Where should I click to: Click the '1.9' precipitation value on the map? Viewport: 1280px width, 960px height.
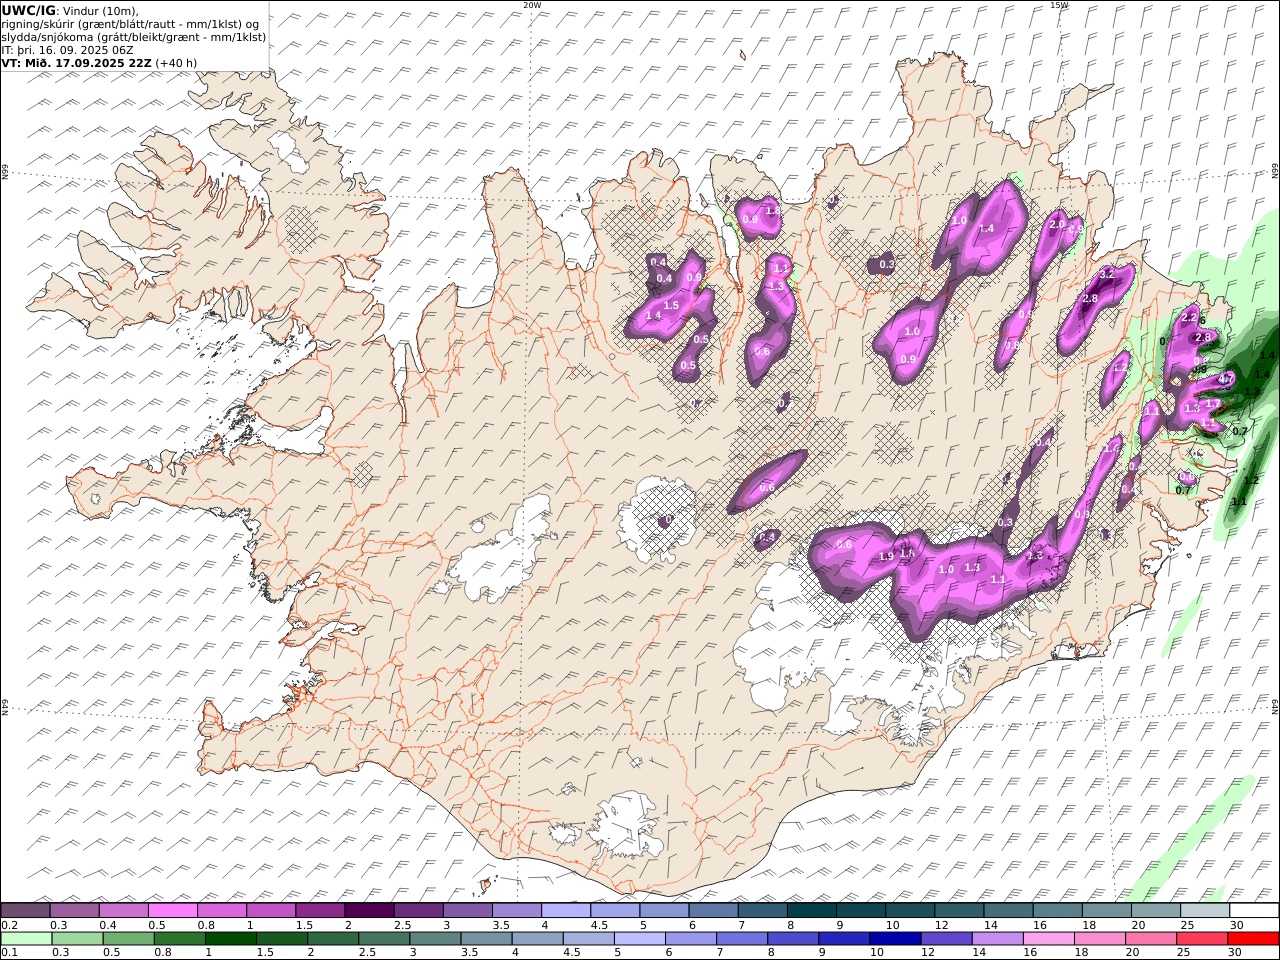(x=886, y=557)
